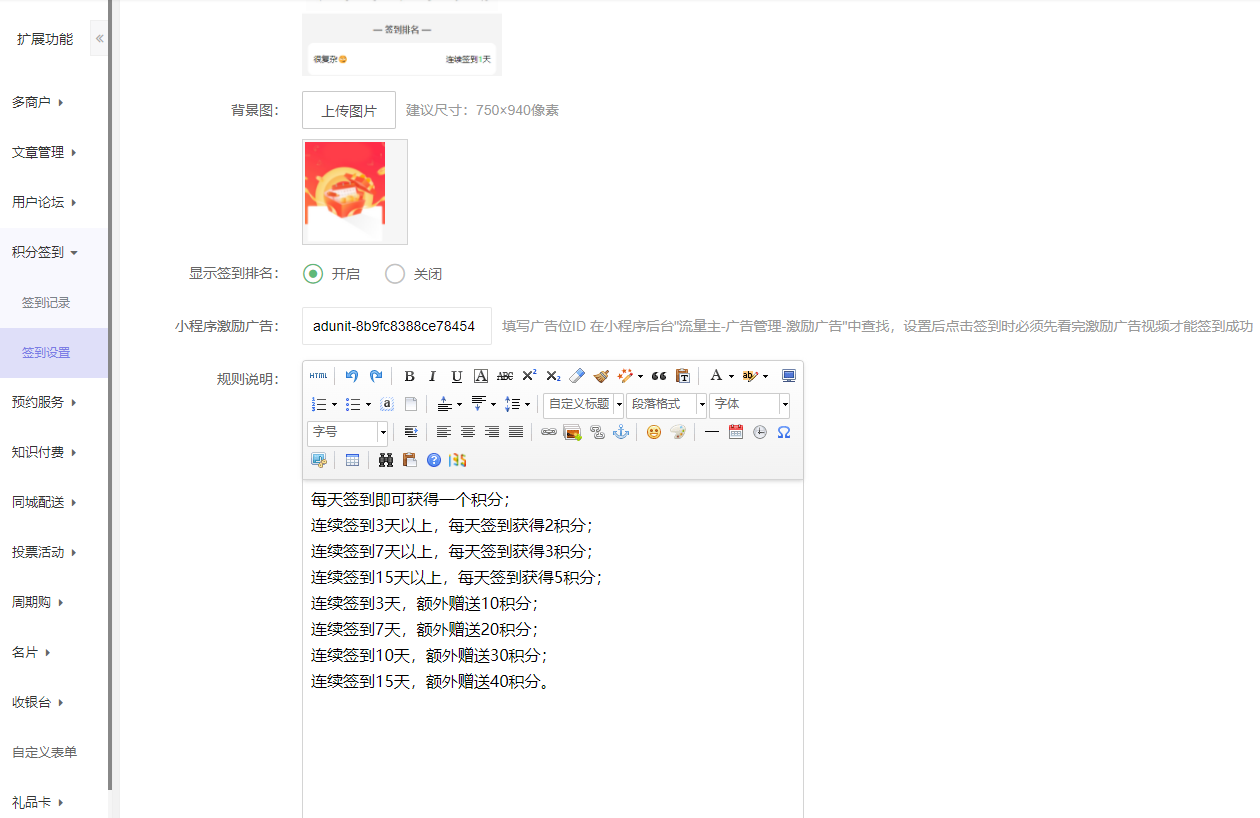Select 开启 for 显示签到排名
The height and width of the screenshot is (818, 1260).
pyautogui.click(x=313, y=274)
